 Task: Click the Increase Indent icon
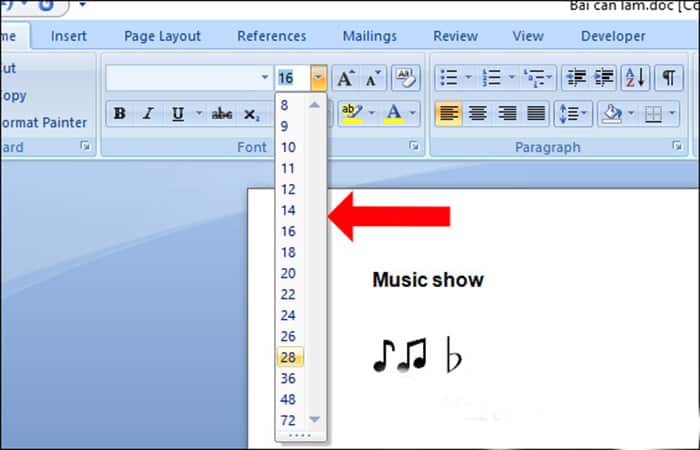click(604, 78)
